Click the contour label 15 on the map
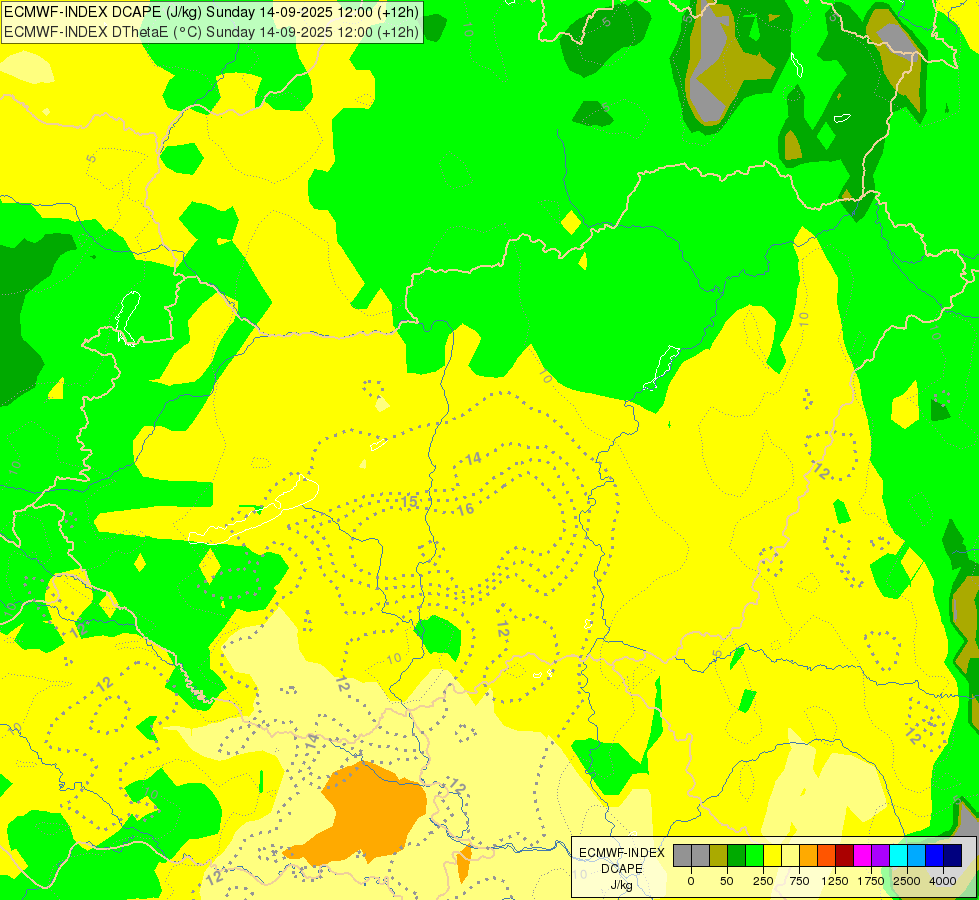 410,502
